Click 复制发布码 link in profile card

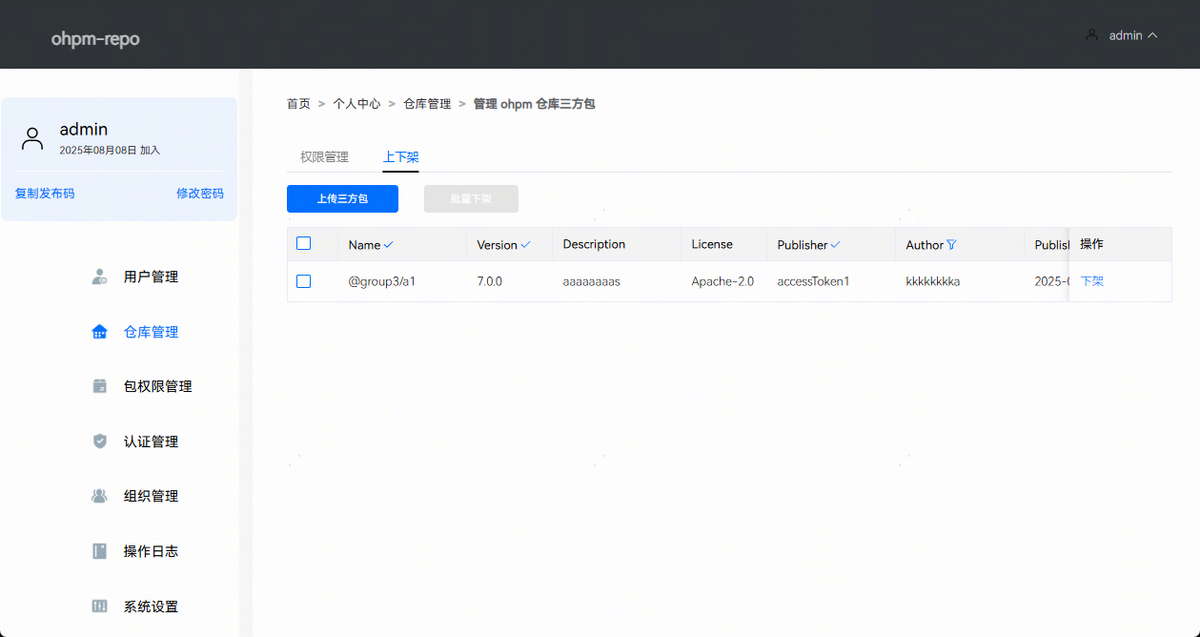(x=45, y=193)
